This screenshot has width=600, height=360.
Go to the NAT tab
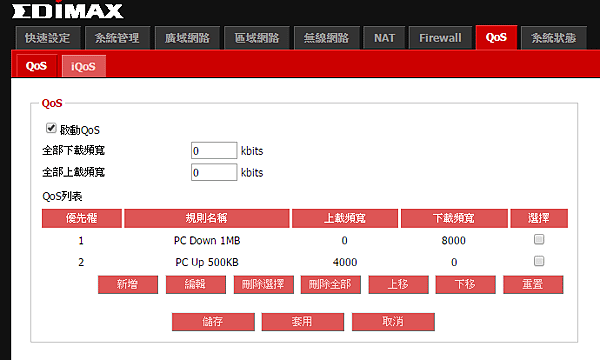pos(384,38)
